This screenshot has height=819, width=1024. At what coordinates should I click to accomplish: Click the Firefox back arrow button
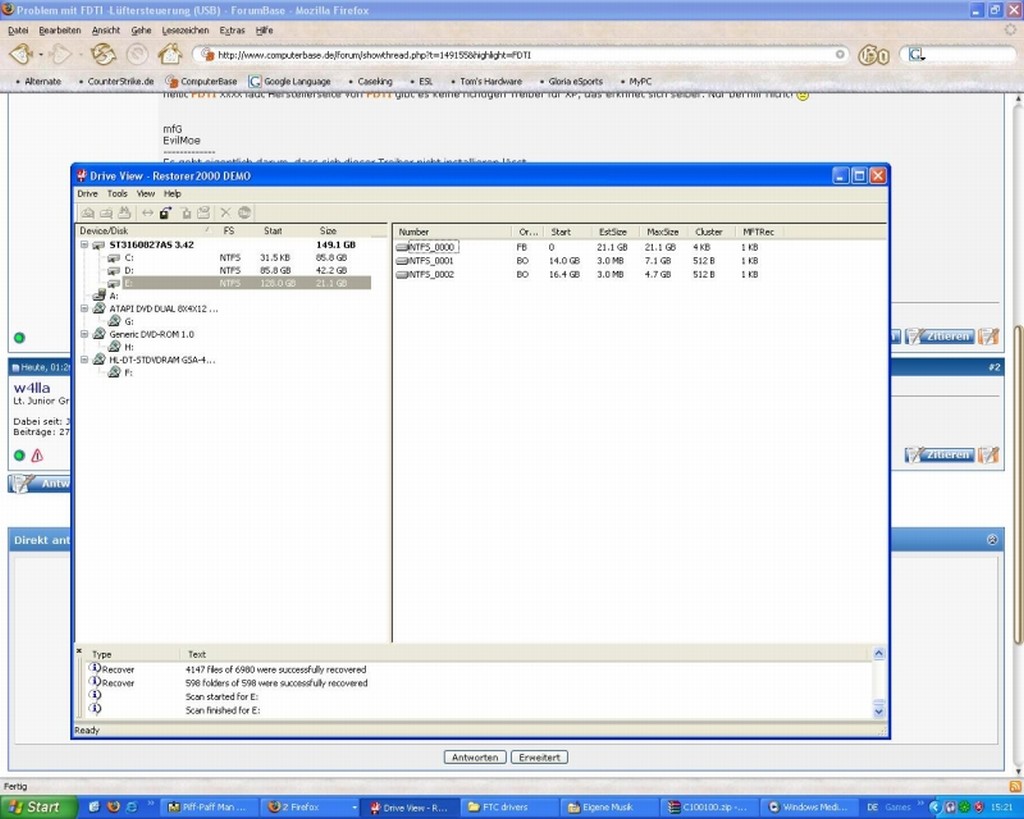(21, 54)
